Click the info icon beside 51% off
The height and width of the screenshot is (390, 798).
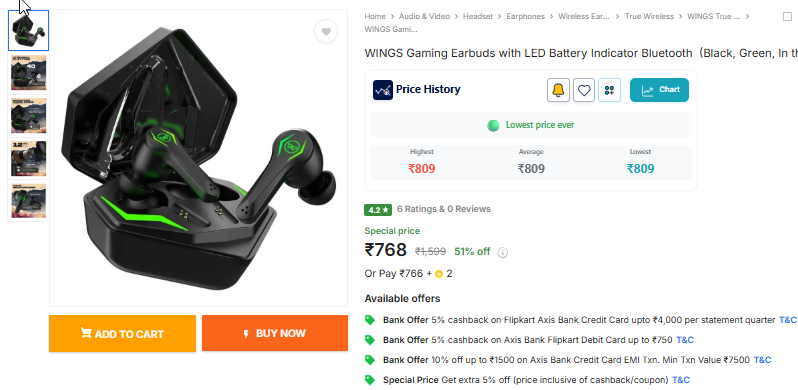[502, 252]
